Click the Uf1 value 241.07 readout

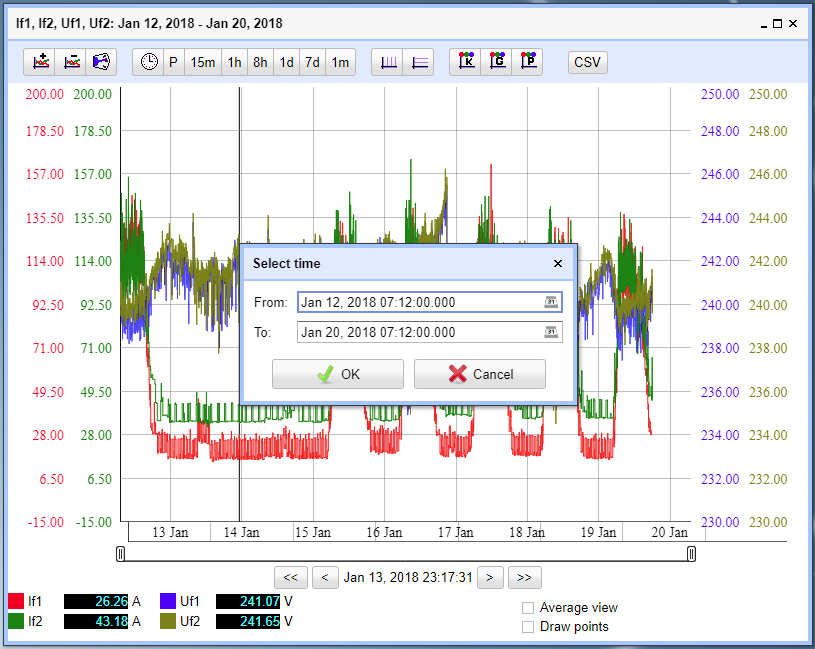coord(248,601)
